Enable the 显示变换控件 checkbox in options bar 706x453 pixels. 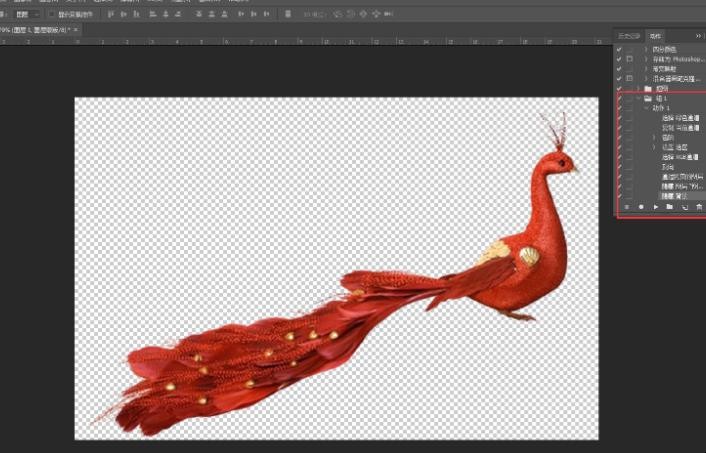pyautogui.click(x=52, y=14)
